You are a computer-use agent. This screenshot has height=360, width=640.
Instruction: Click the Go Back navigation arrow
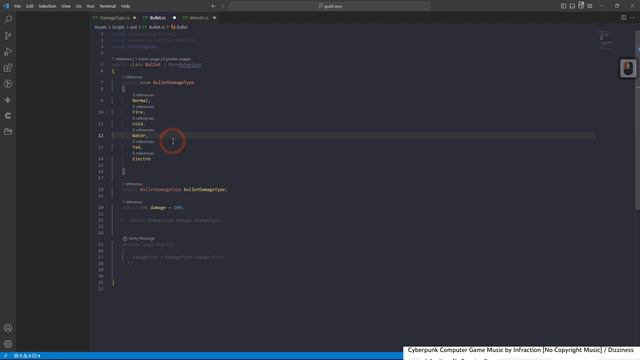[x=213, y=6]
